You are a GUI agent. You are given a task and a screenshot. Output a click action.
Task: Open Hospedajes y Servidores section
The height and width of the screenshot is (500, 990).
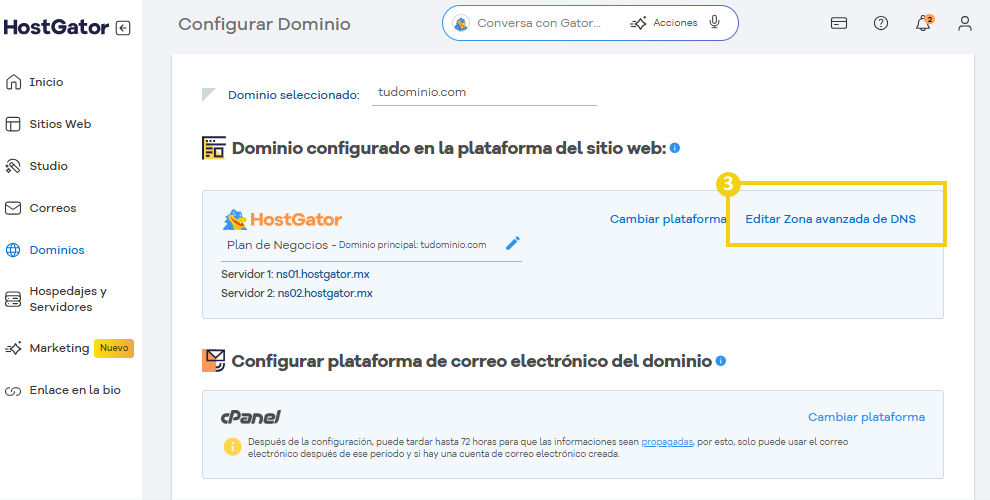click(x=68, y=299)
